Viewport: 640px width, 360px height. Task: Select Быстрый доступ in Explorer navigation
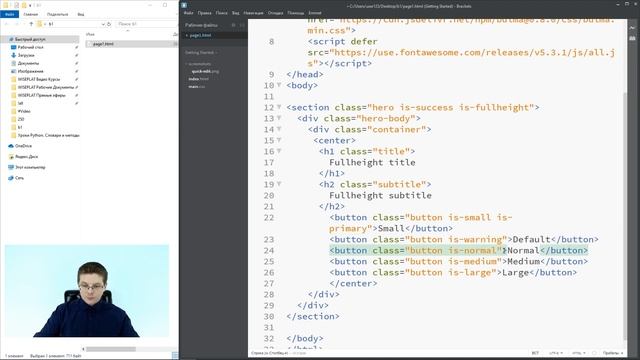pyautogui.click(x=30, y=39)
